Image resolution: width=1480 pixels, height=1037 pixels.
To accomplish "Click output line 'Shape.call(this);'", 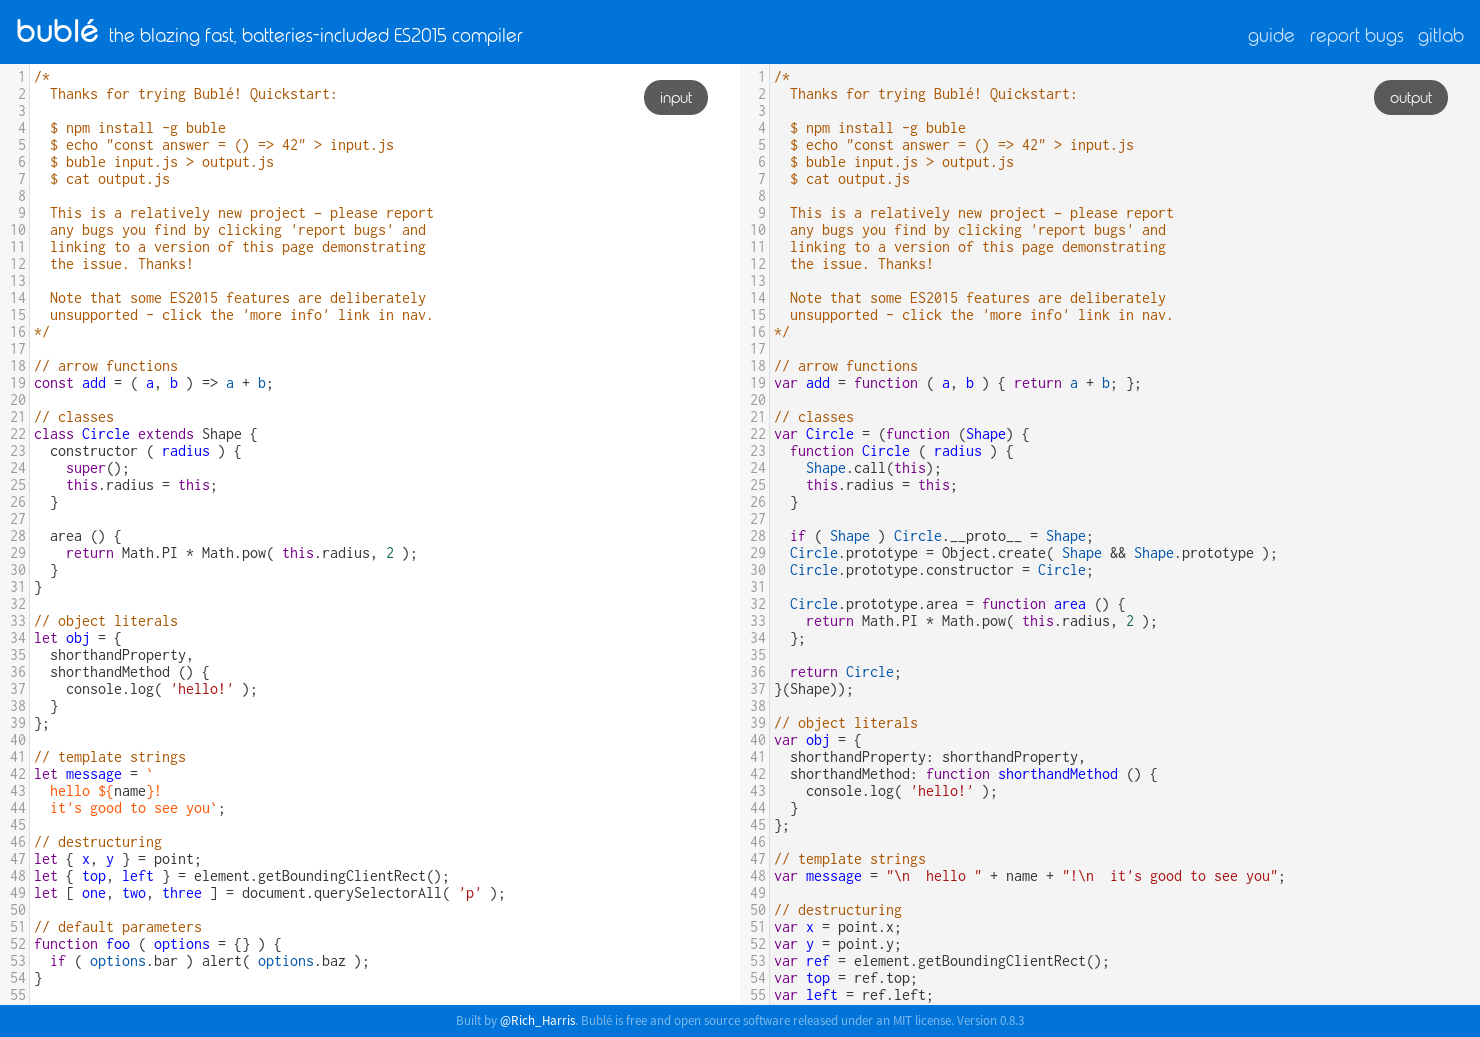I will 874,468.
